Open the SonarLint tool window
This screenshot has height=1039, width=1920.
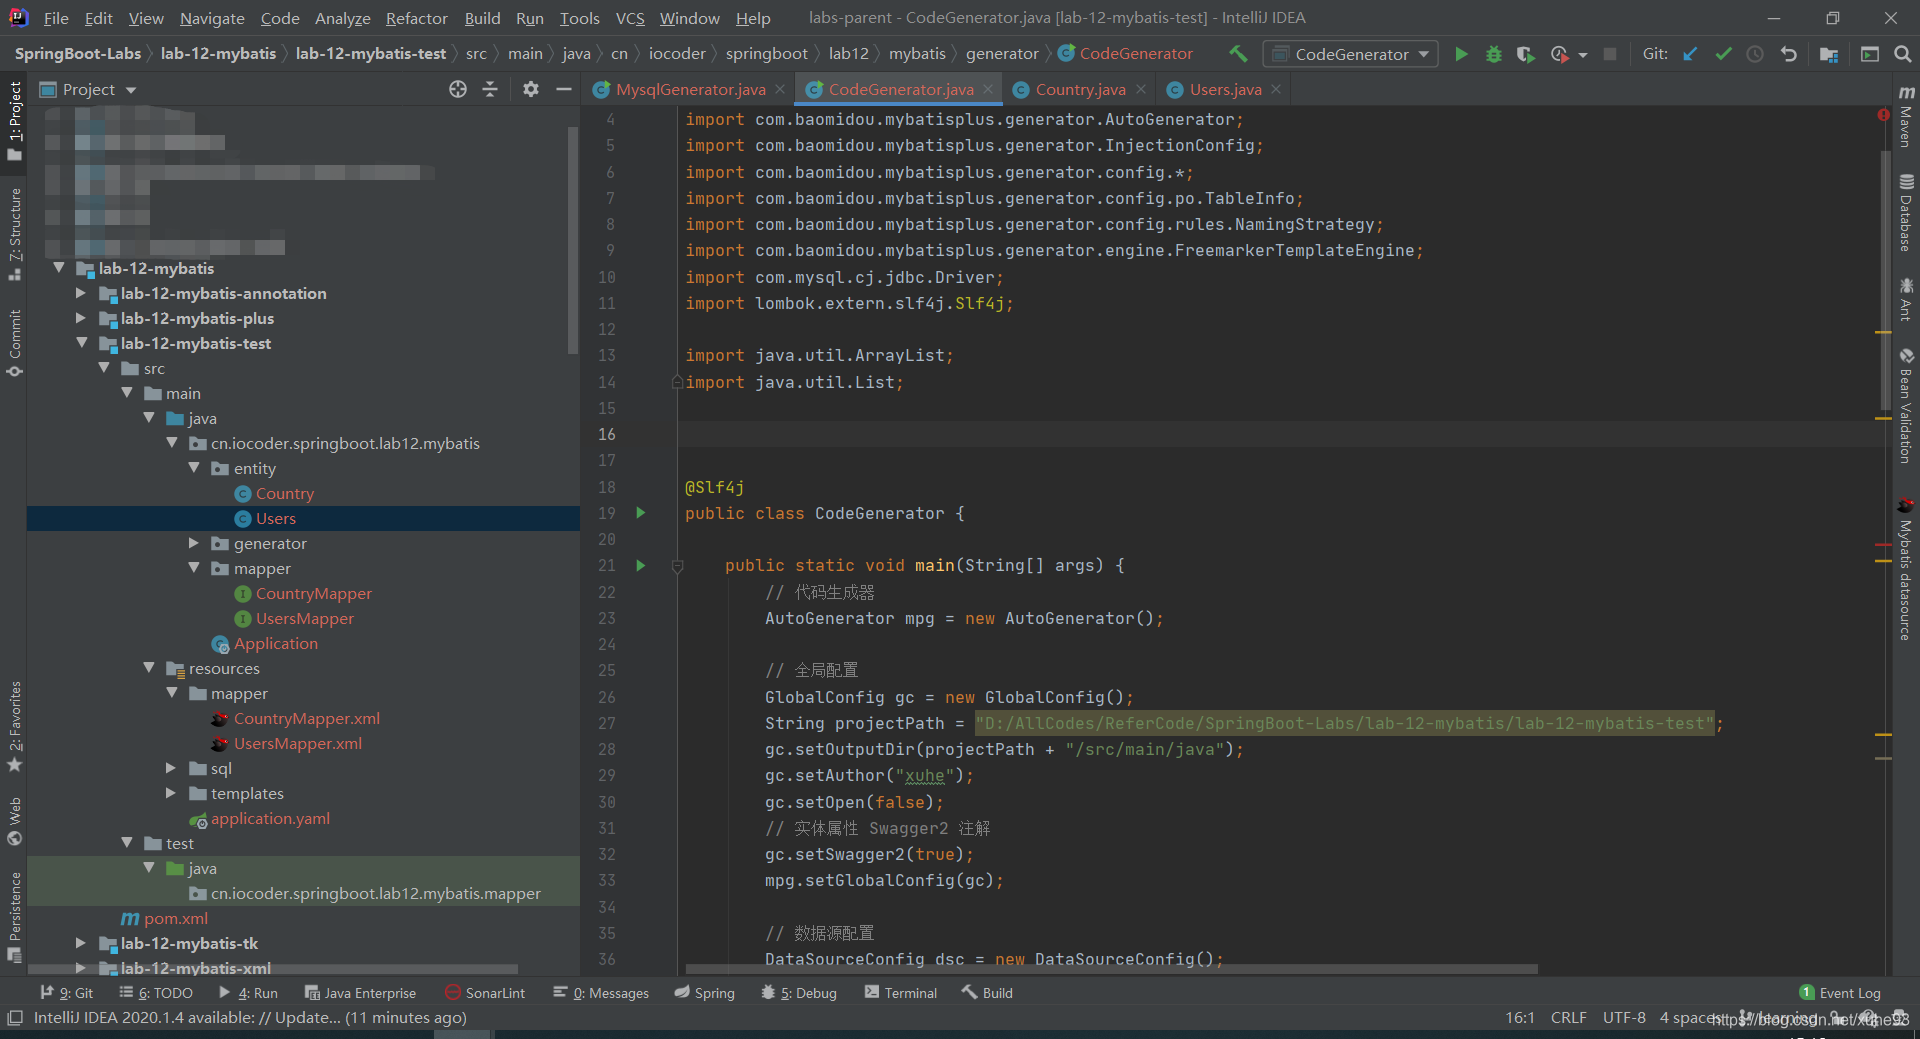485,993
